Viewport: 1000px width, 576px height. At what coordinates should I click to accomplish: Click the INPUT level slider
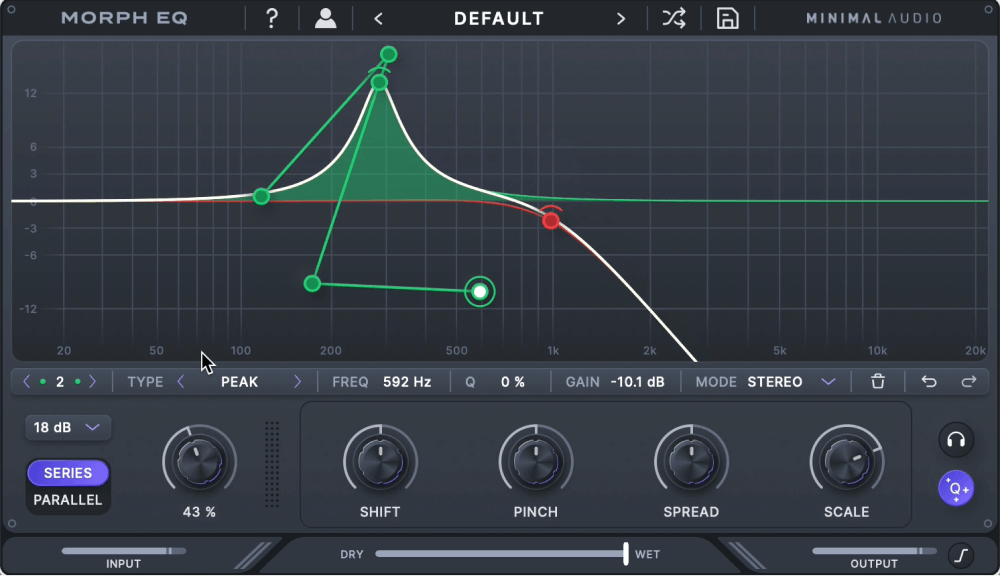pyautogui.click(x=124, y=551)
